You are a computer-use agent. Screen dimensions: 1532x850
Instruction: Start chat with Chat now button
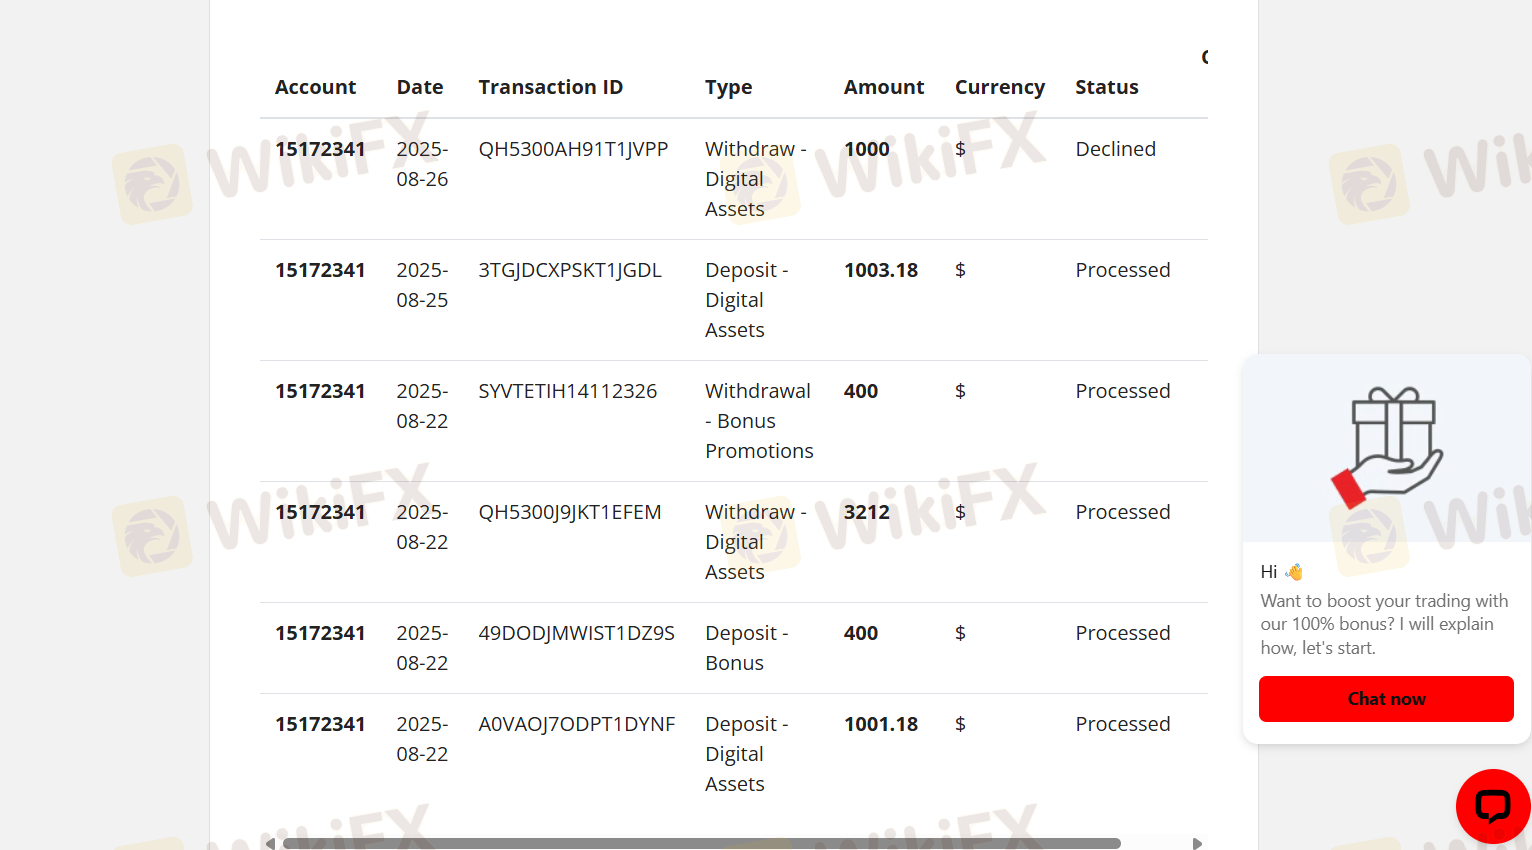click(1386, 699)
